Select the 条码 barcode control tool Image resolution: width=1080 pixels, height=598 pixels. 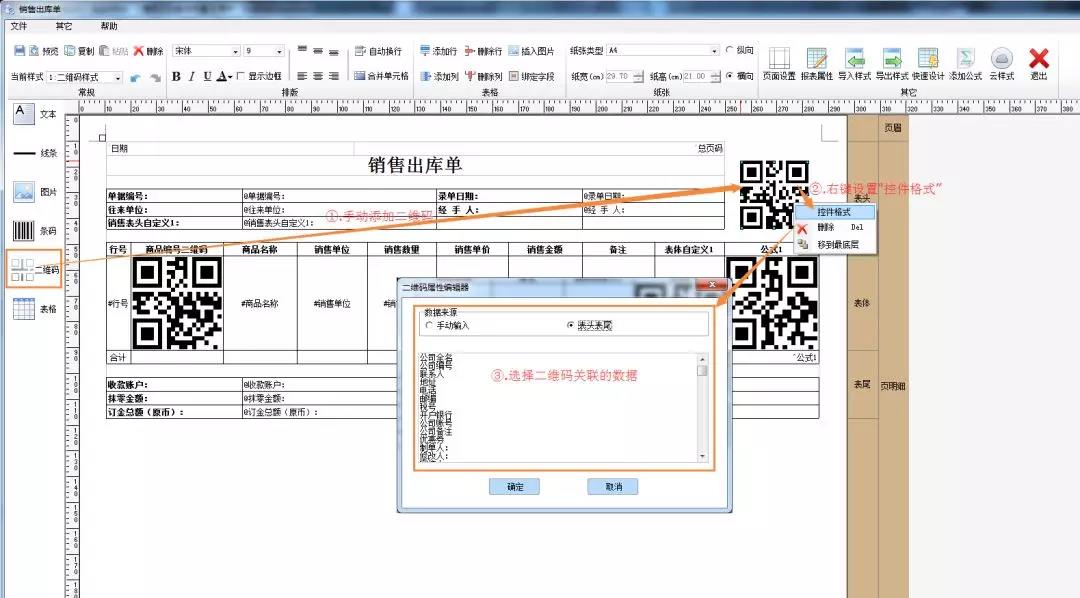35,231
